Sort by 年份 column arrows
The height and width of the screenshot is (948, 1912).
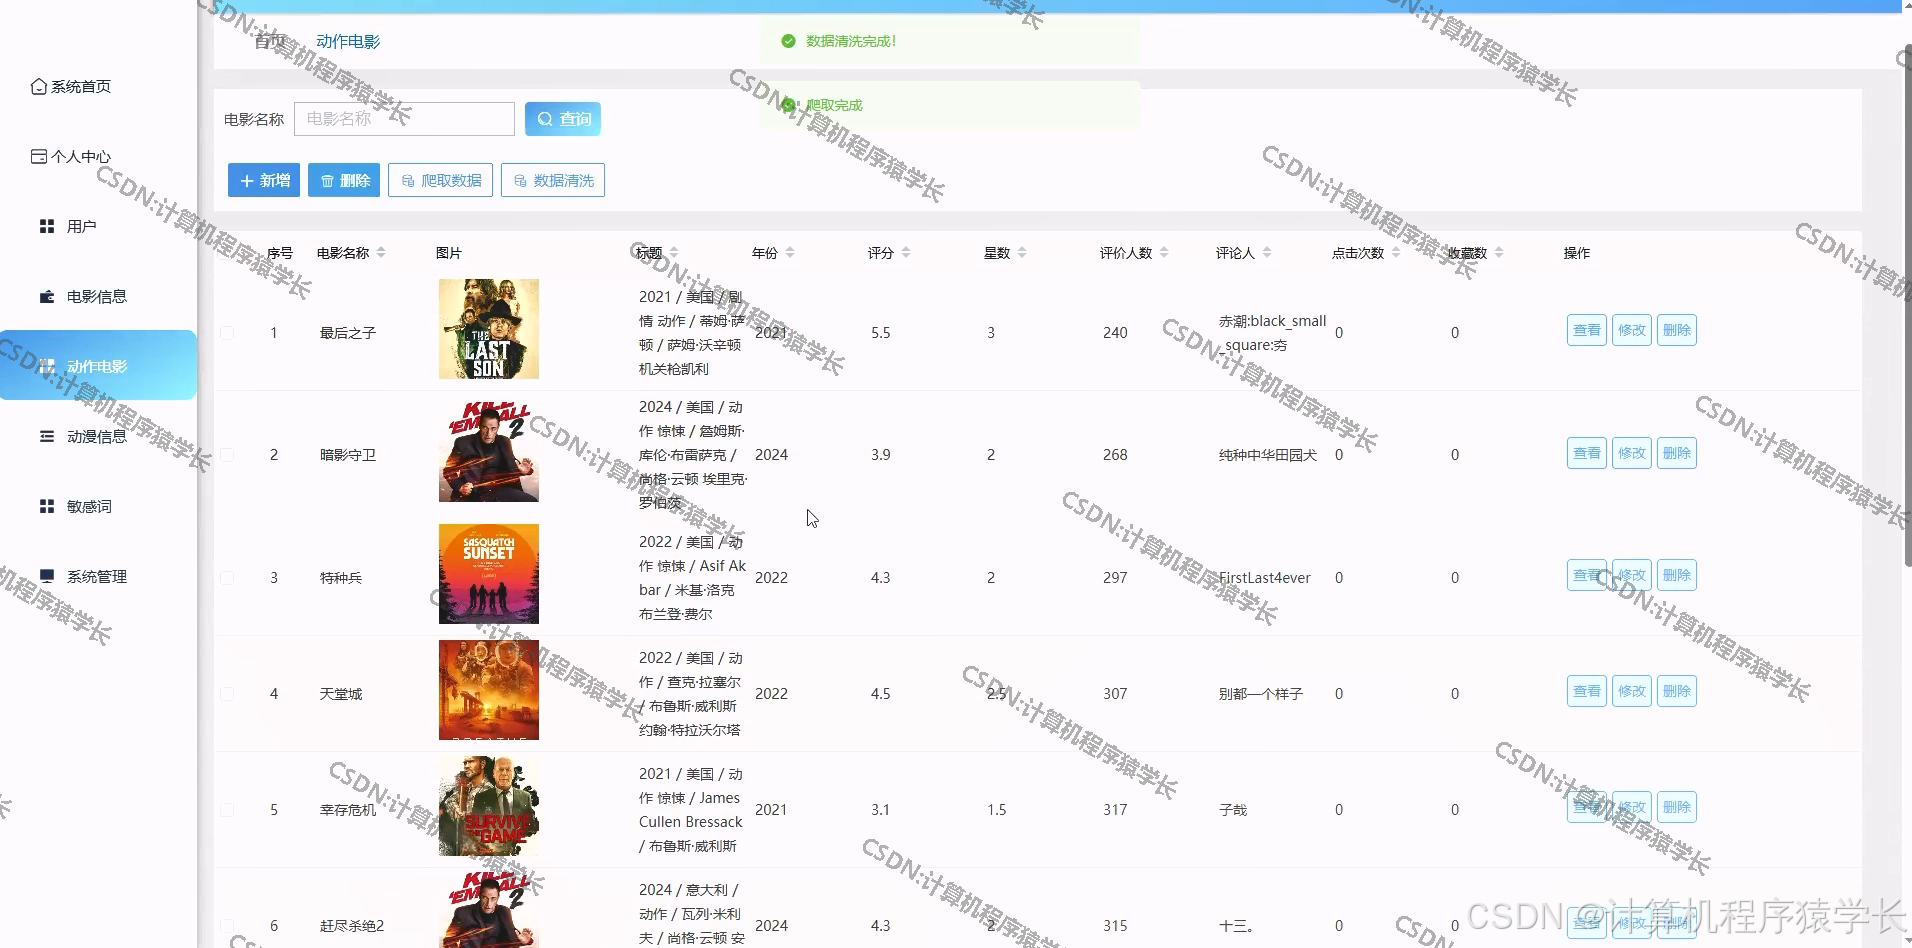[x=790, y=253]
